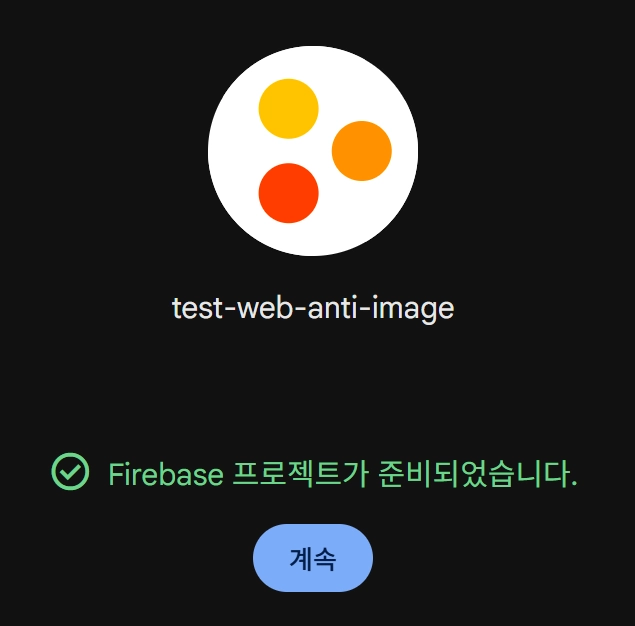635x626 pixels.
Task: Tap the bottom red circle of logo
Action: [x=288, y=193]
